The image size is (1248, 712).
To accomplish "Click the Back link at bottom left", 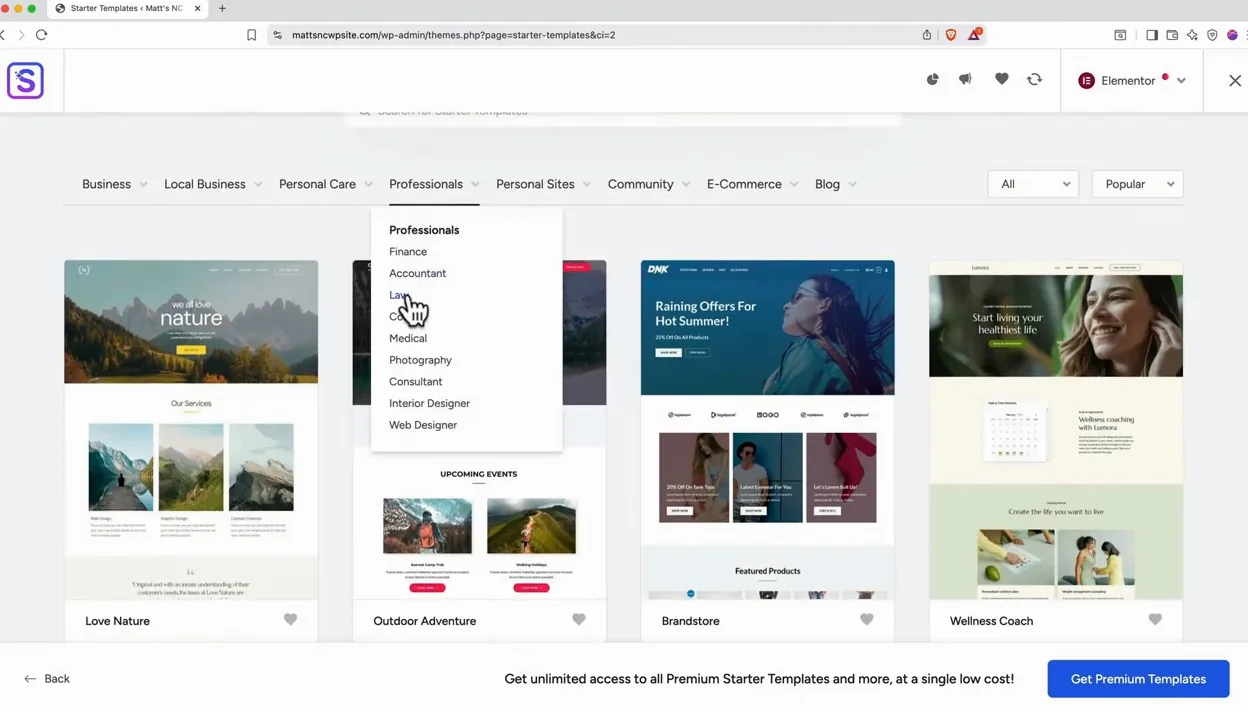I will 47,679.
